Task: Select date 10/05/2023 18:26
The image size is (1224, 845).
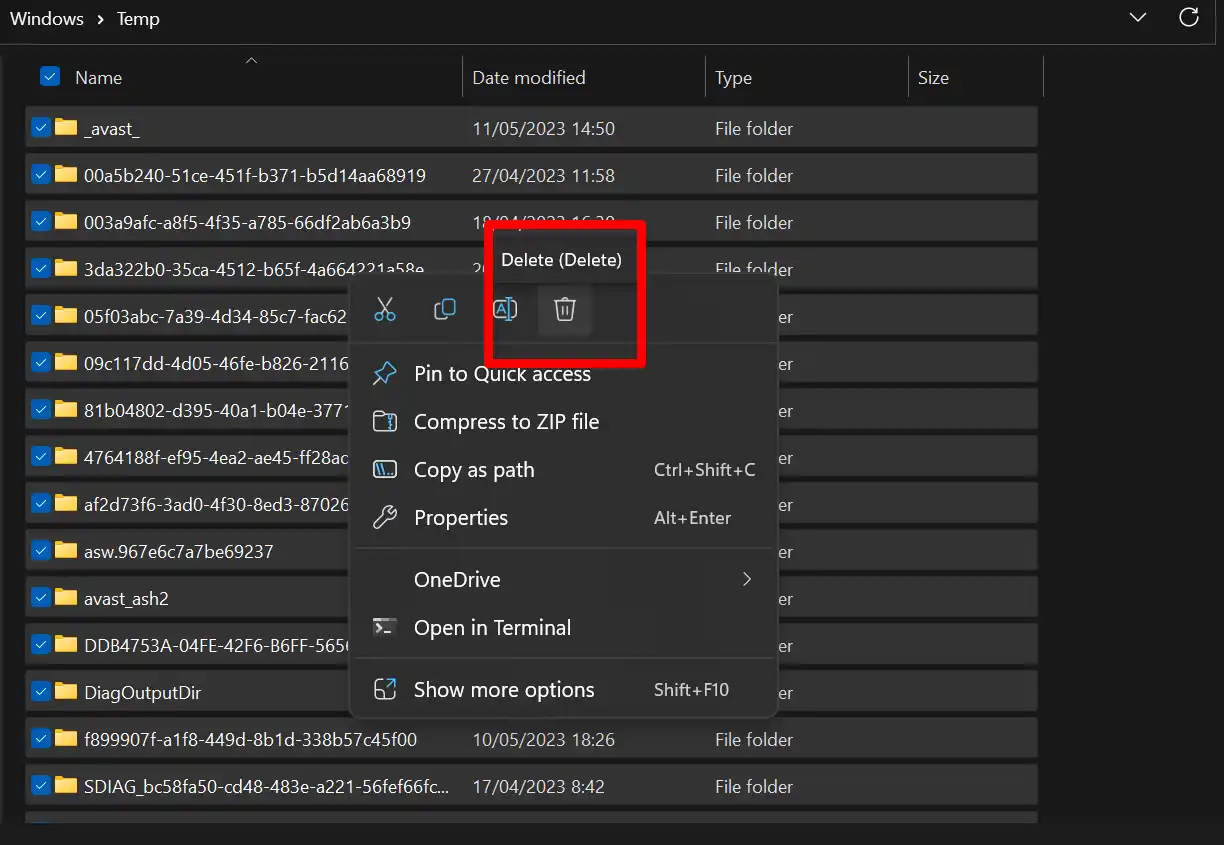Action: pos(543,740)
